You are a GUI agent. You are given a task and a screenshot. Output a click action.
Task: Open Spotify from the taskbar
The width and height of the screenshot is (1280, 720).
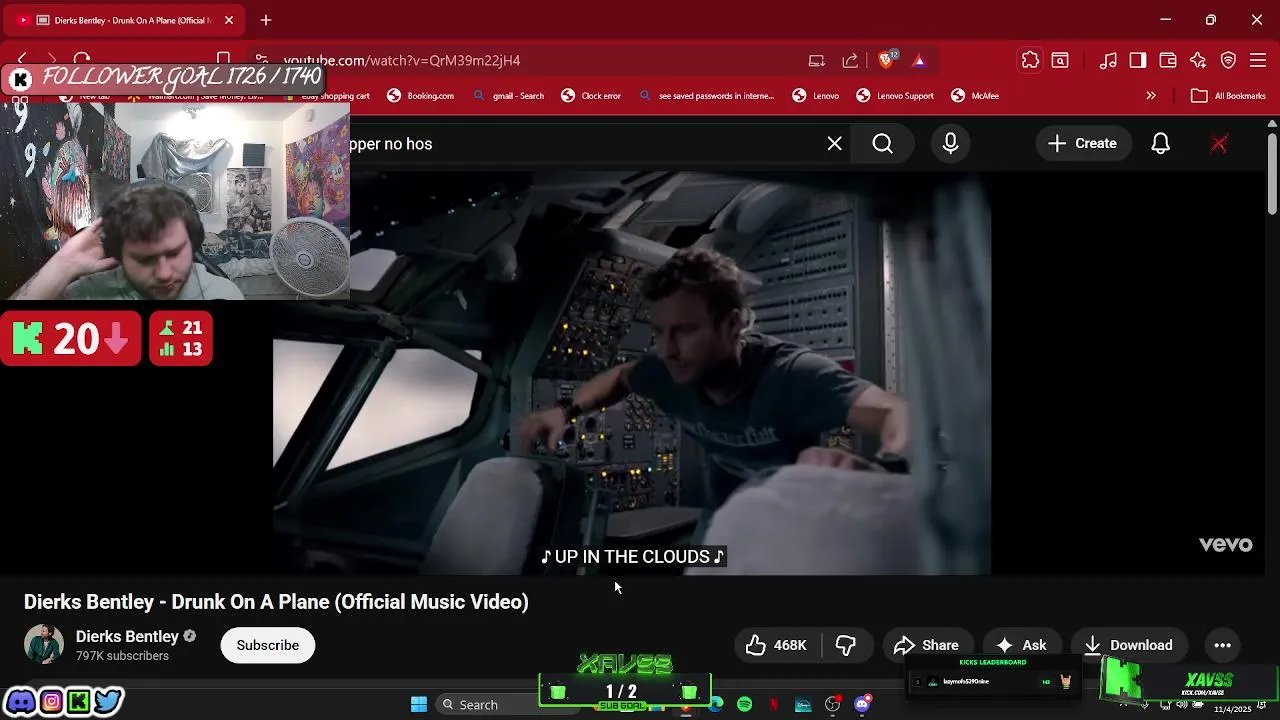(745, 705)
